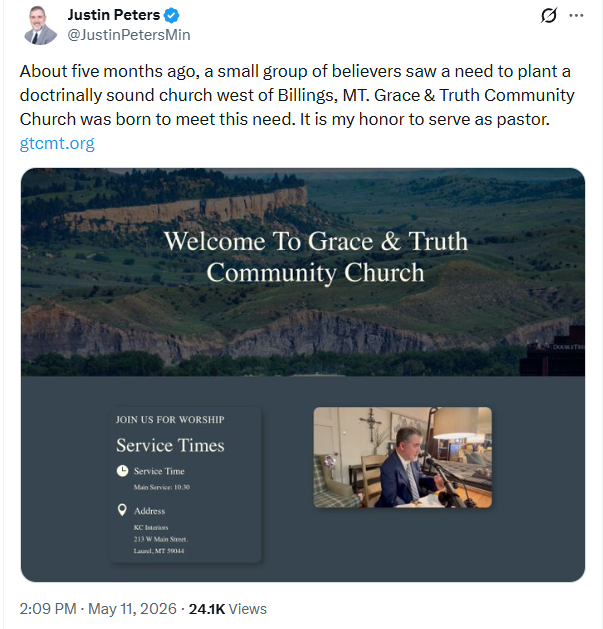Image resolution: width=603 pixels, height=629 pixels.
Task: Open the 2:09 PM timestamp link
Action: point(48,609)
